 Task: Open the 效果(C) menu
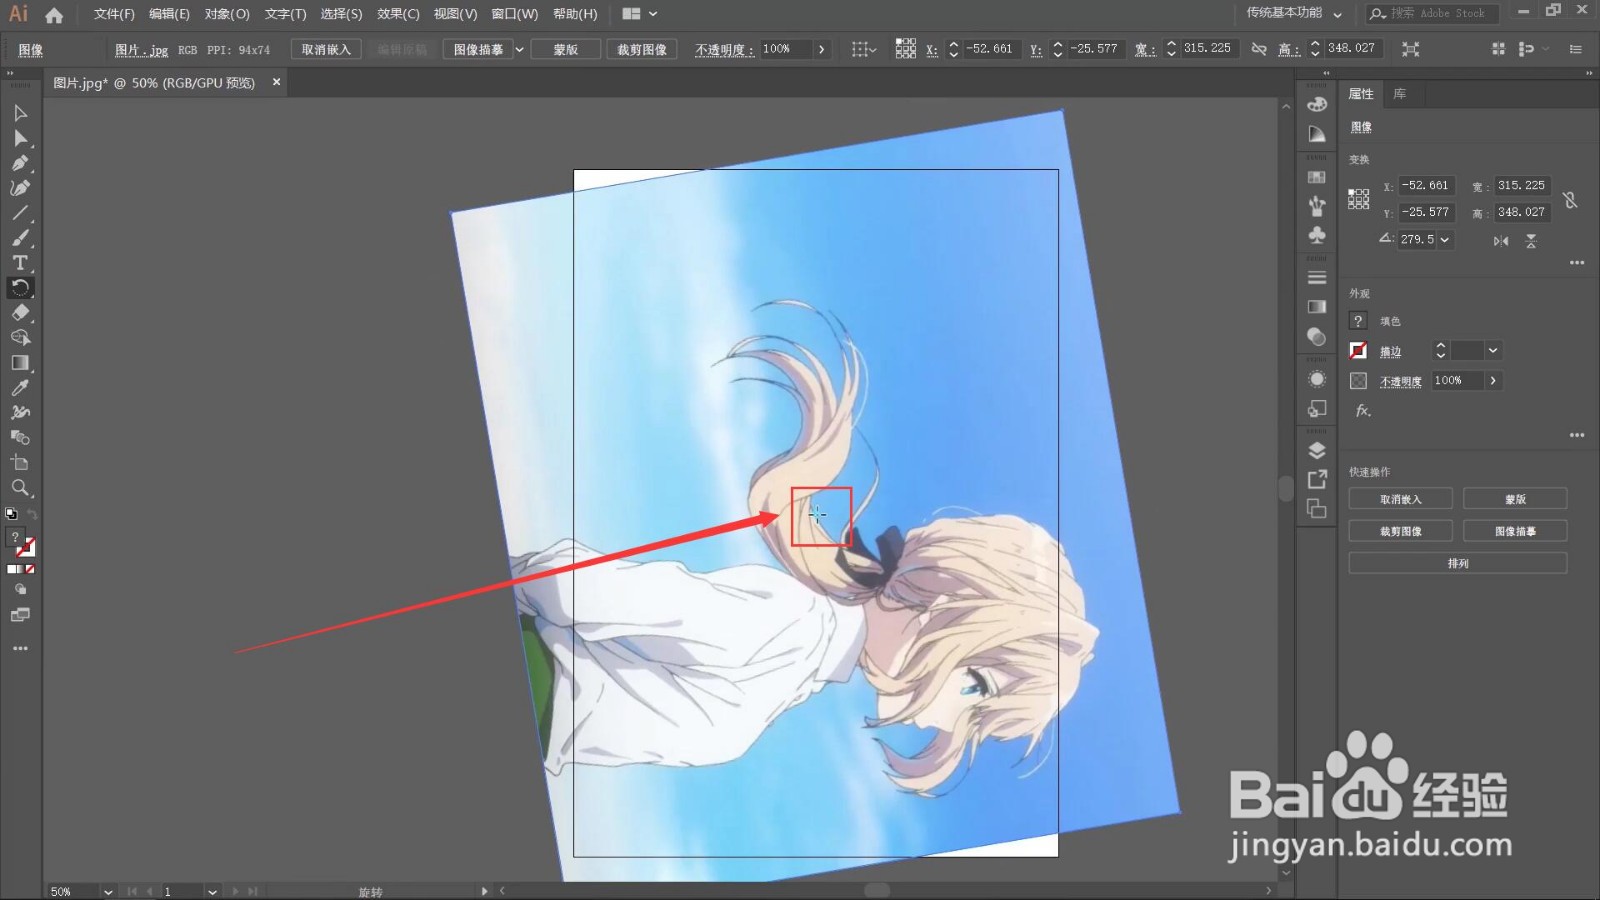pyautogui.click(x=398, y=14)
